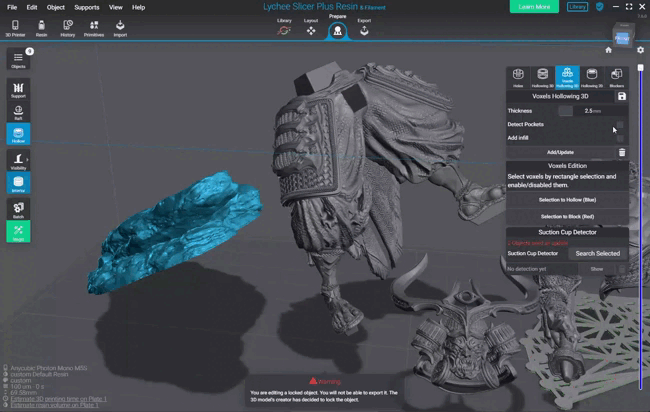Click Search Selected button
Screen dimensions: 650x412
click(597, 253)
